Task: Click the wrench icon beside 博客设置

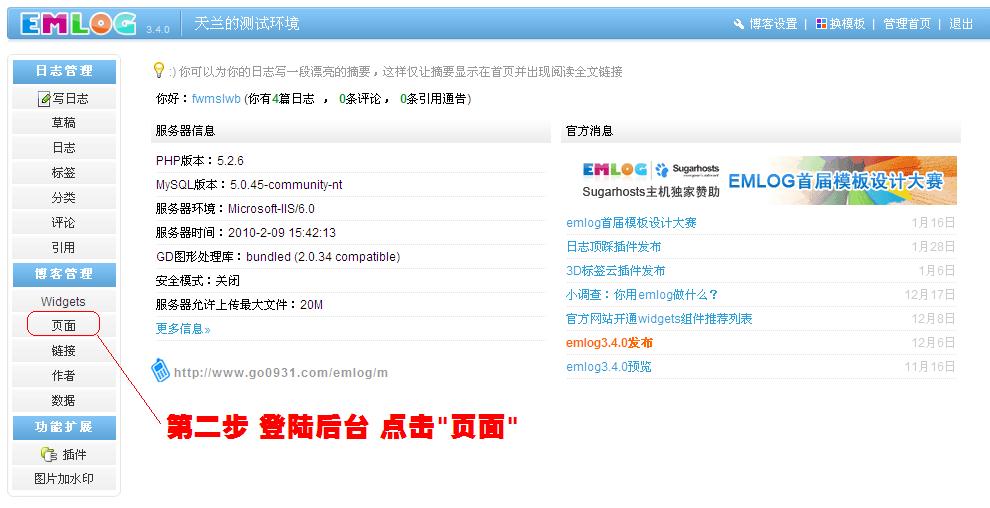Action: pyautogui.click(x=739, y=24)
